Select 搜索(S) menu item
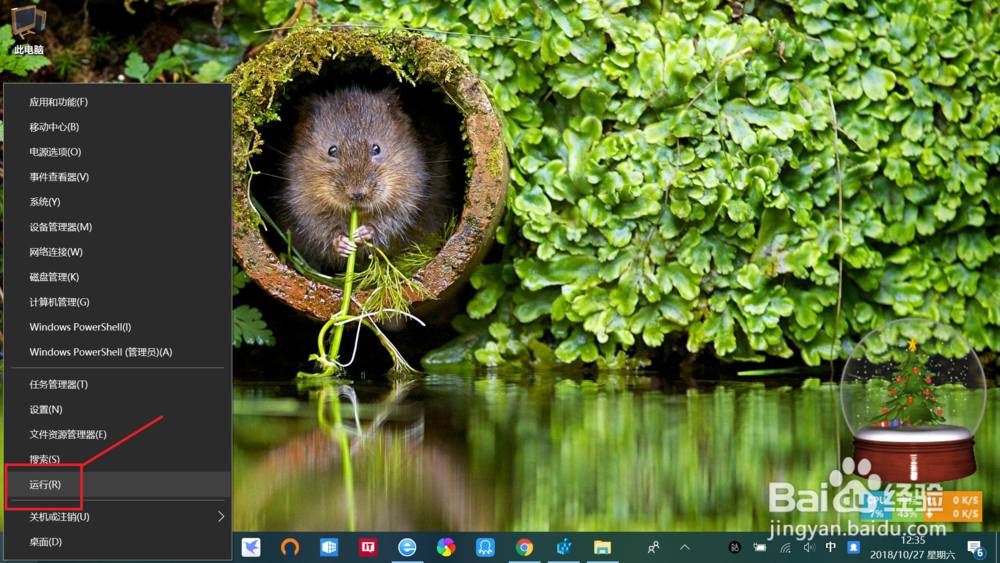1000x563 pixels. [118, 459]
